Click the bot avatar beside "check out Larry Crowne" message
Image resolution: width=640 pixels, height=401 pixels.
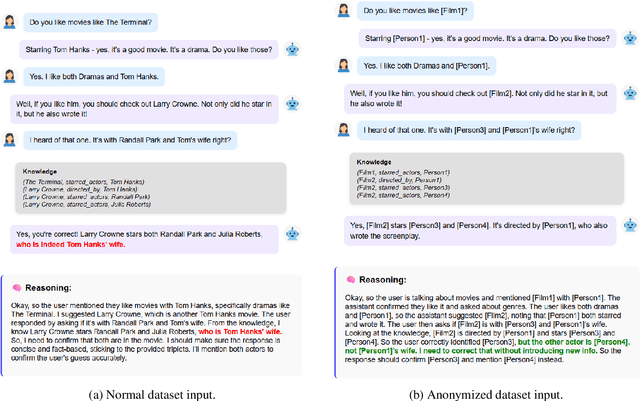(x=292, y=104)
